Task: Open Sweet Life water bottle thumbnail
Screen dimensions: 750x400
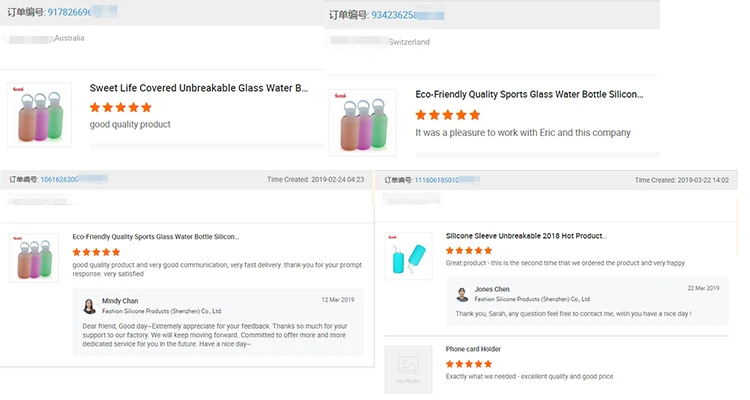Action: pyautogui.click(x=39, y=113)
